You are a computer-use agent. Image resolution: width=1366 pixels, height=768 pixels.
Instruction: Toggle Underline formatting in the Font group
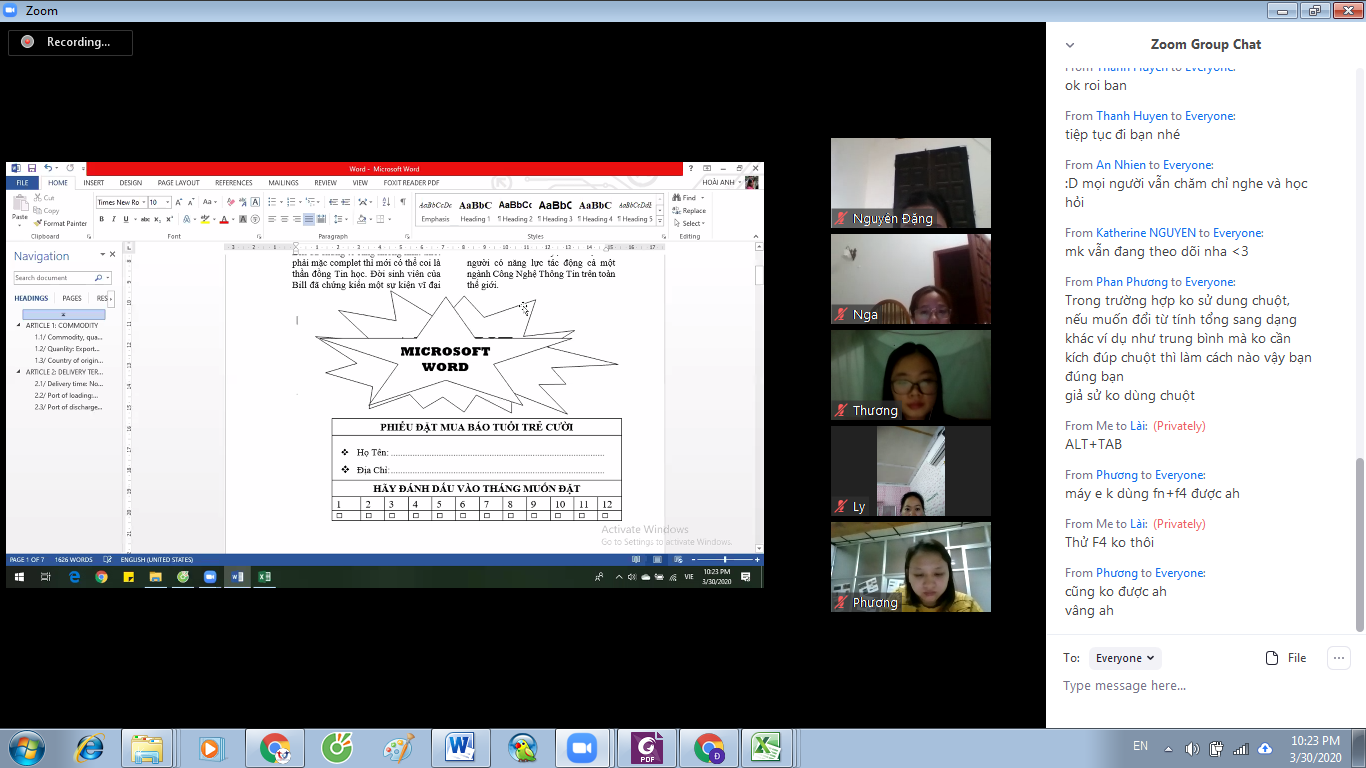(x=124, y=219)
